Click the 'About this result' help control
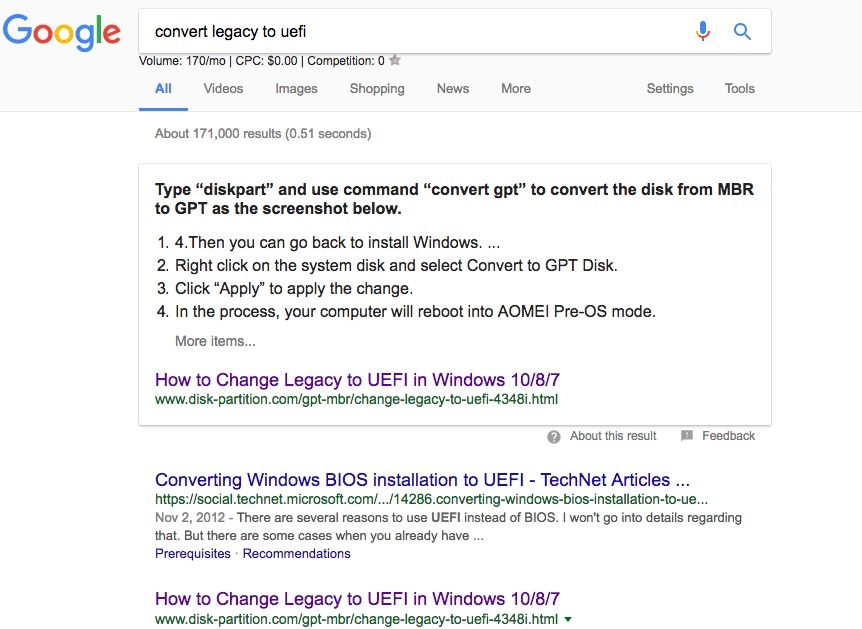862x629 pixels. pyautogui.click(x=612, y=436)
